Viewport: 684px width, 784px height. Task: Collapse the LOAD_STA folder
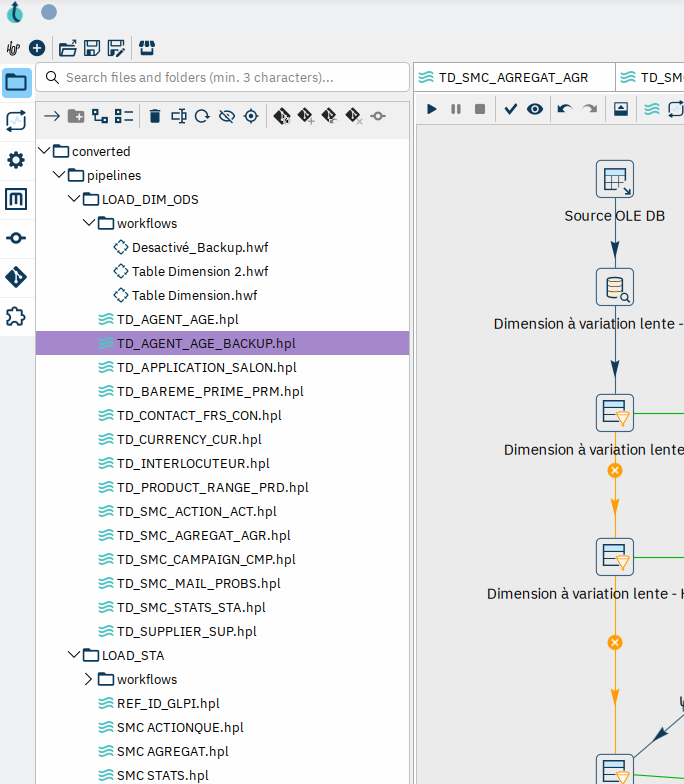[x=74, y=654]
